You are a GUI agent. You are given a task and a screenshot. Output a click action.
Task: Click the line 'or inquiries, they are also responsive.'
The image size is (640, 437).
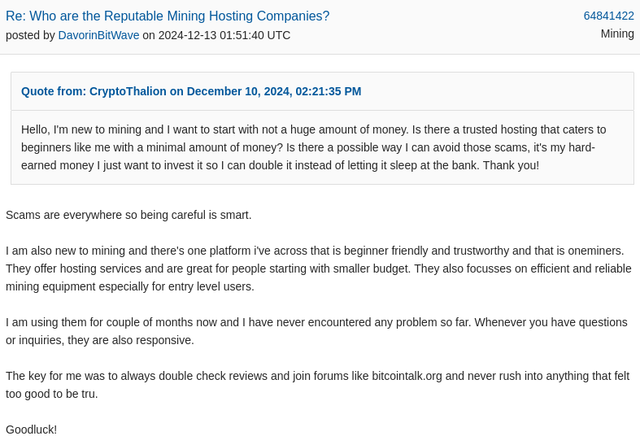[x=100, y=340]
